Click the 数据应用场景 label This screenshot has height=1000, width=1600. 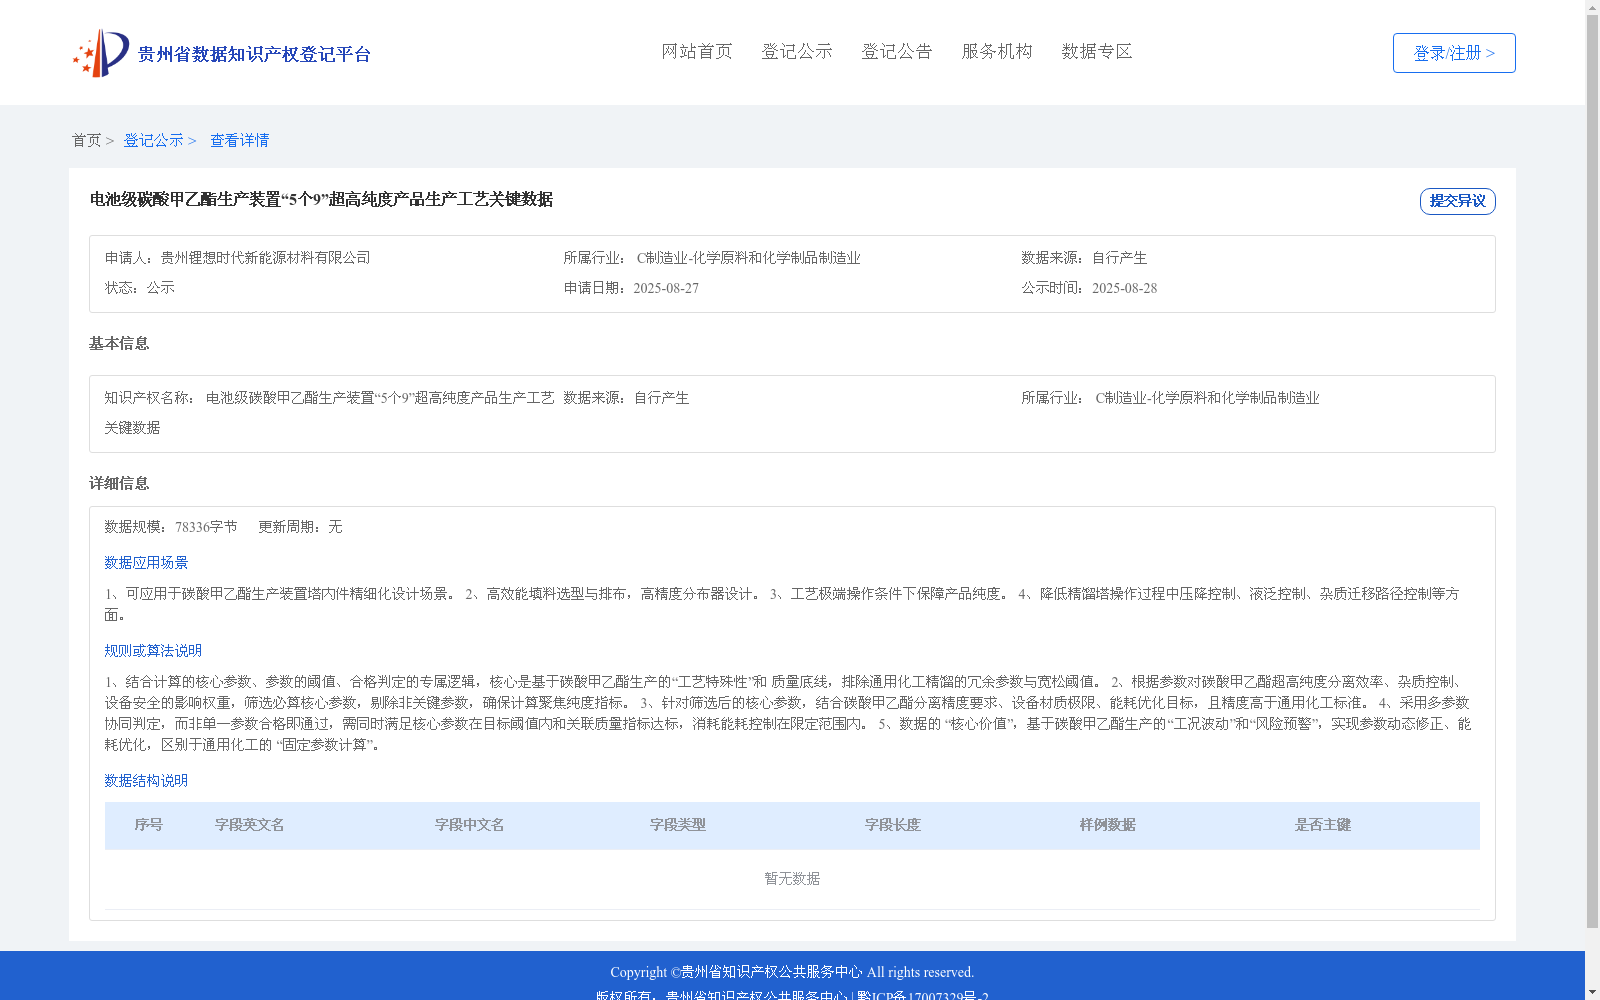146,563
